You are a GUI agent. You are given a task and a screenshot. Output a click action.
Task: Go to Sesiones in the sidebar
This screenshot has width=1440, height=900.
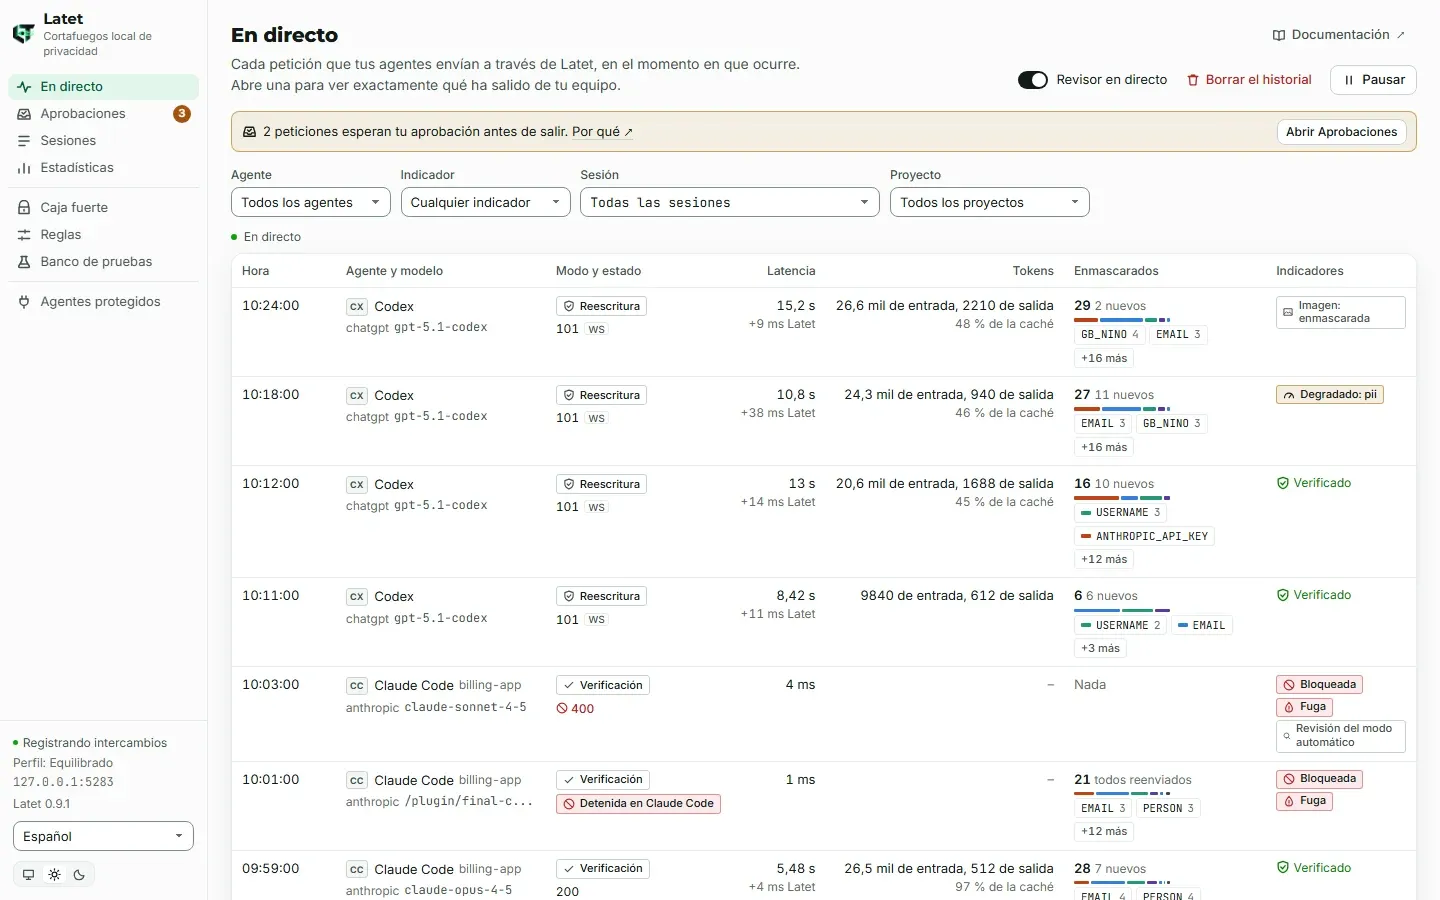pos(104,141)
